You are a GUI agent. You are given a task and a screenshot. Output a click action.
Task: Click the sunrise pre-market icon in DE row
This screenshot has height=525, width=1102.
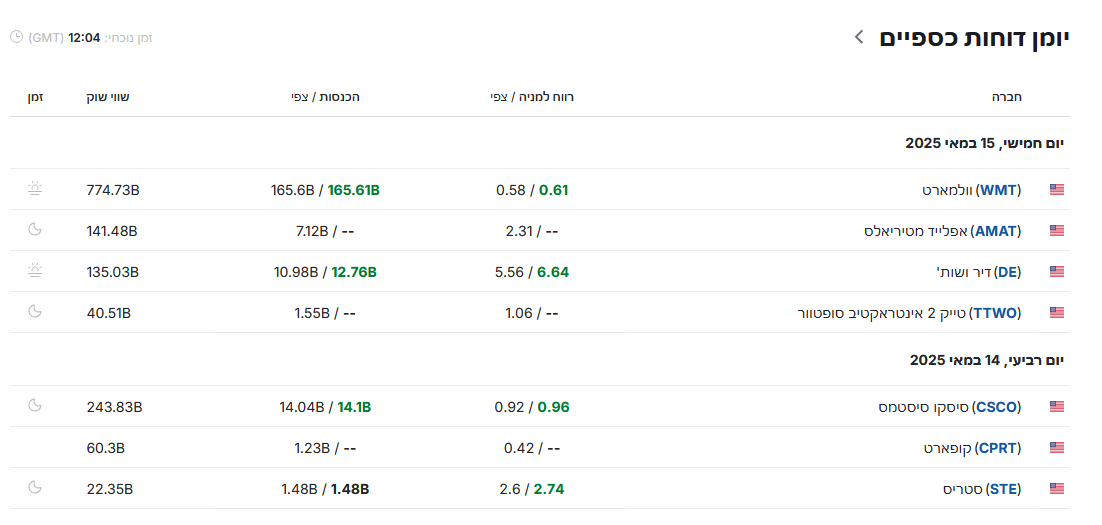point(35,271)
